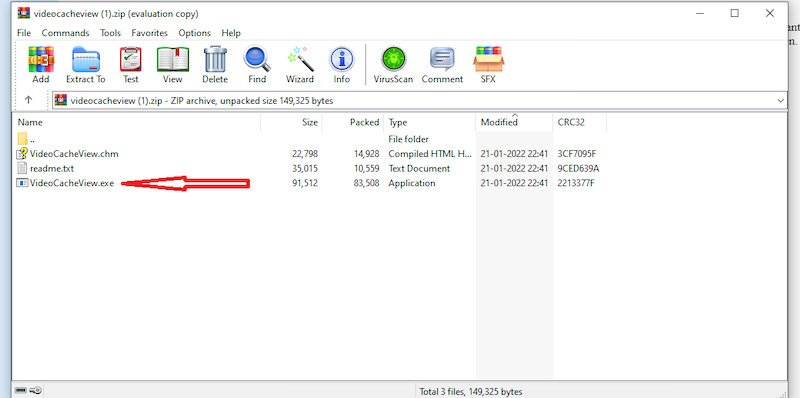Click the Delete trash can icon
The height and width of the screenshot is (398, 800).
pyautogui.click(x=215, y=59)
